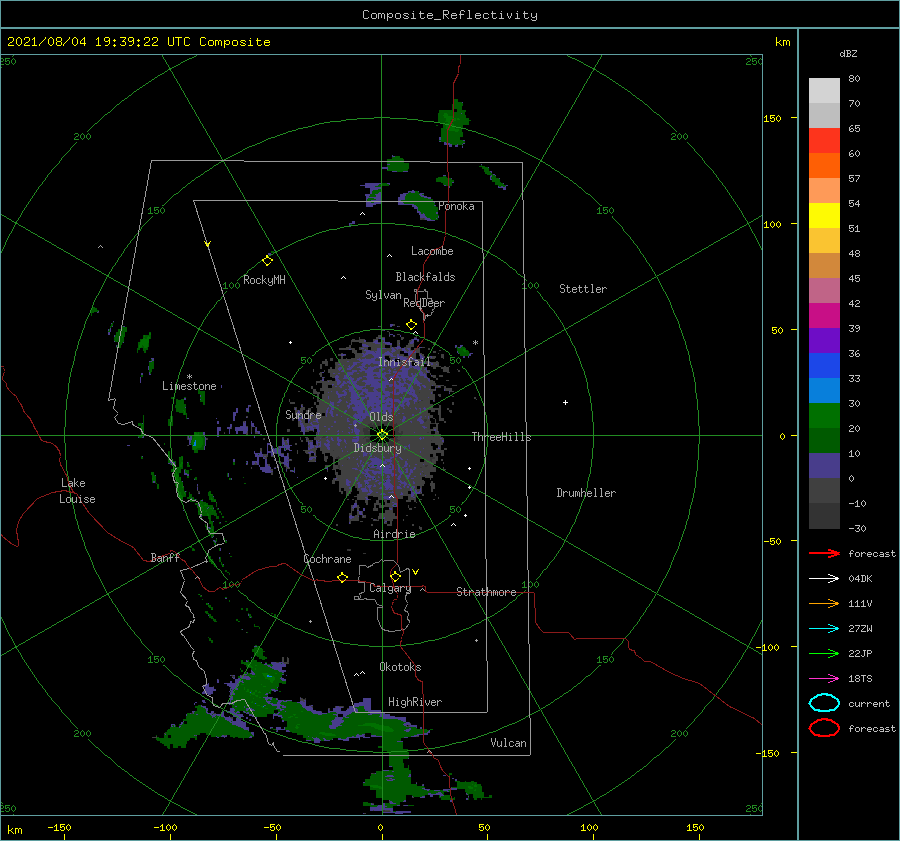Click the Okotoks town label
Image resolution: width=900 pixels, height=841 pixels.
[x=401, y=667]
